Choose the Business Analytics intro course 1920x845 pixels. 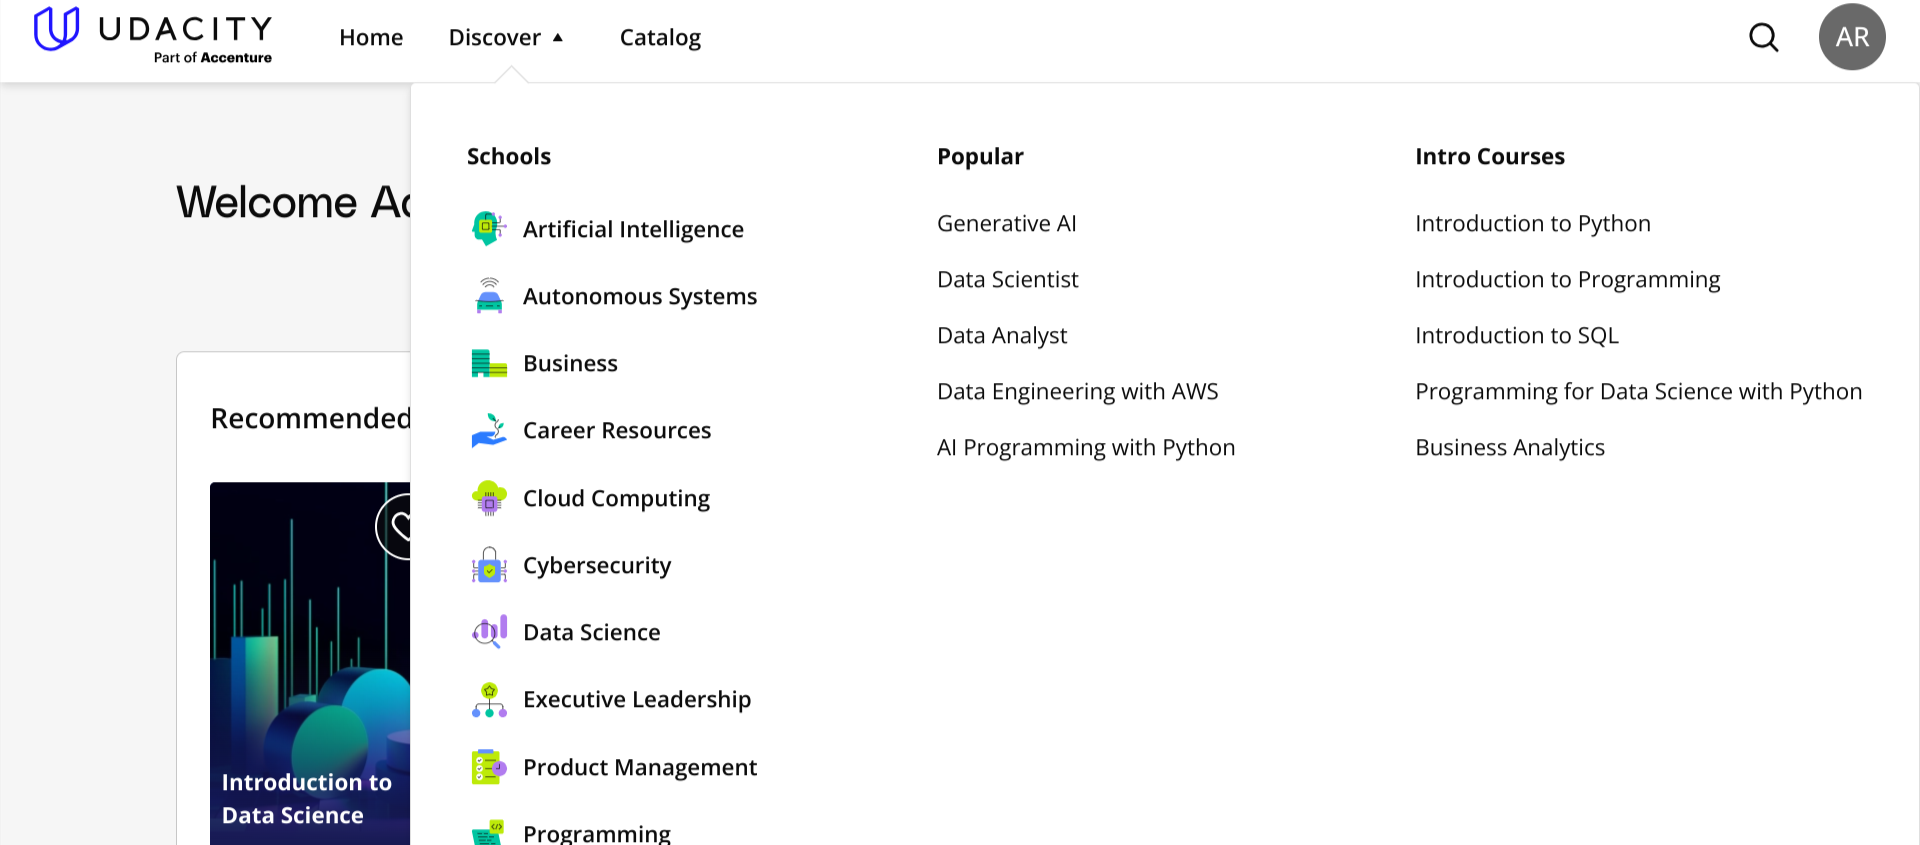pos(1509,448)
